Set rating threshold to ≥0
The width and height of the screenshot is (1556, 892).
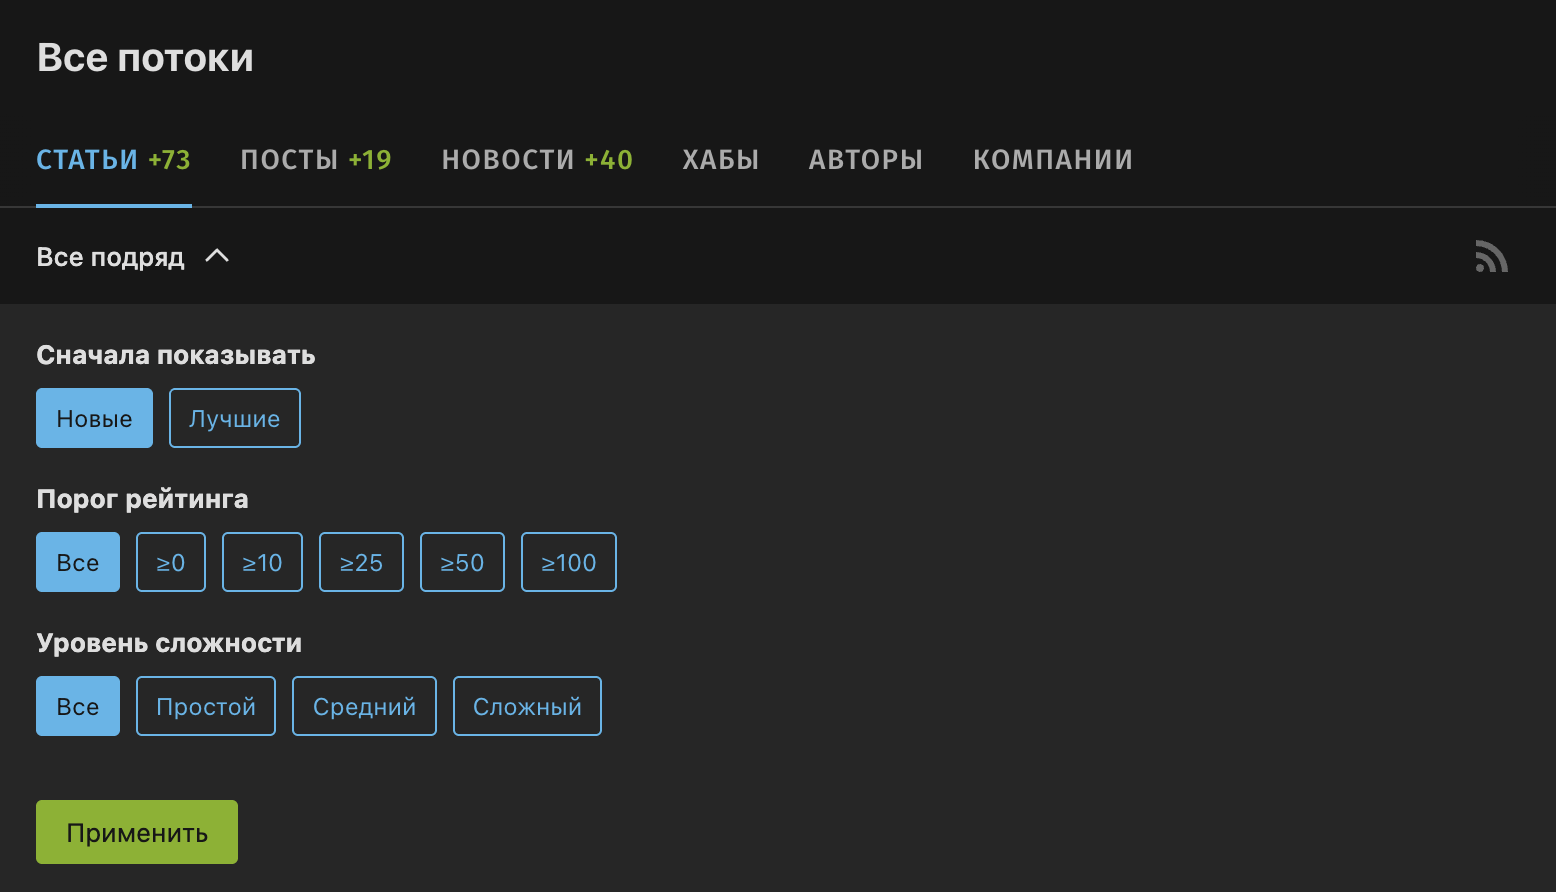tap(171, 562)
